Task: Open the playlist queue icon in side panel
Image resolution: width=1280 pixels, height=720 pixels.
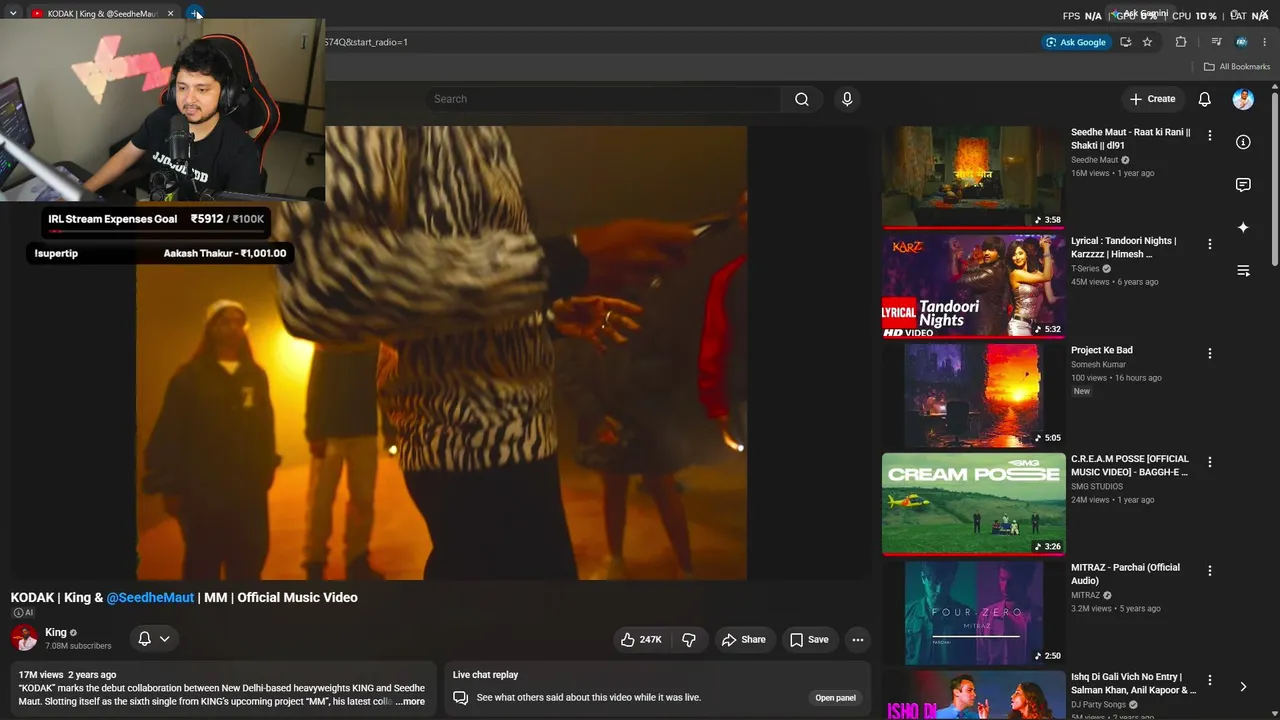Action: pyautogui.click(x=1243, y=271)
